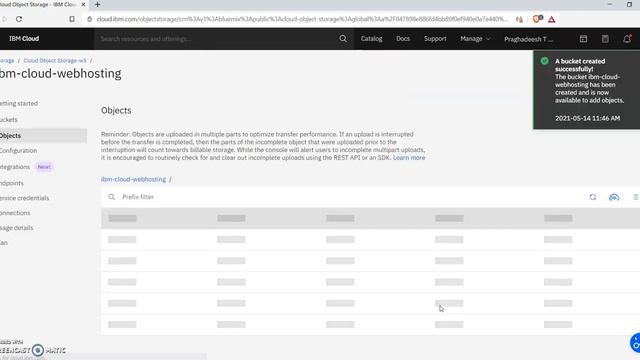640x360 pixels.
Task: Open the Praghadeesh T account switcher
Action: 529,39
